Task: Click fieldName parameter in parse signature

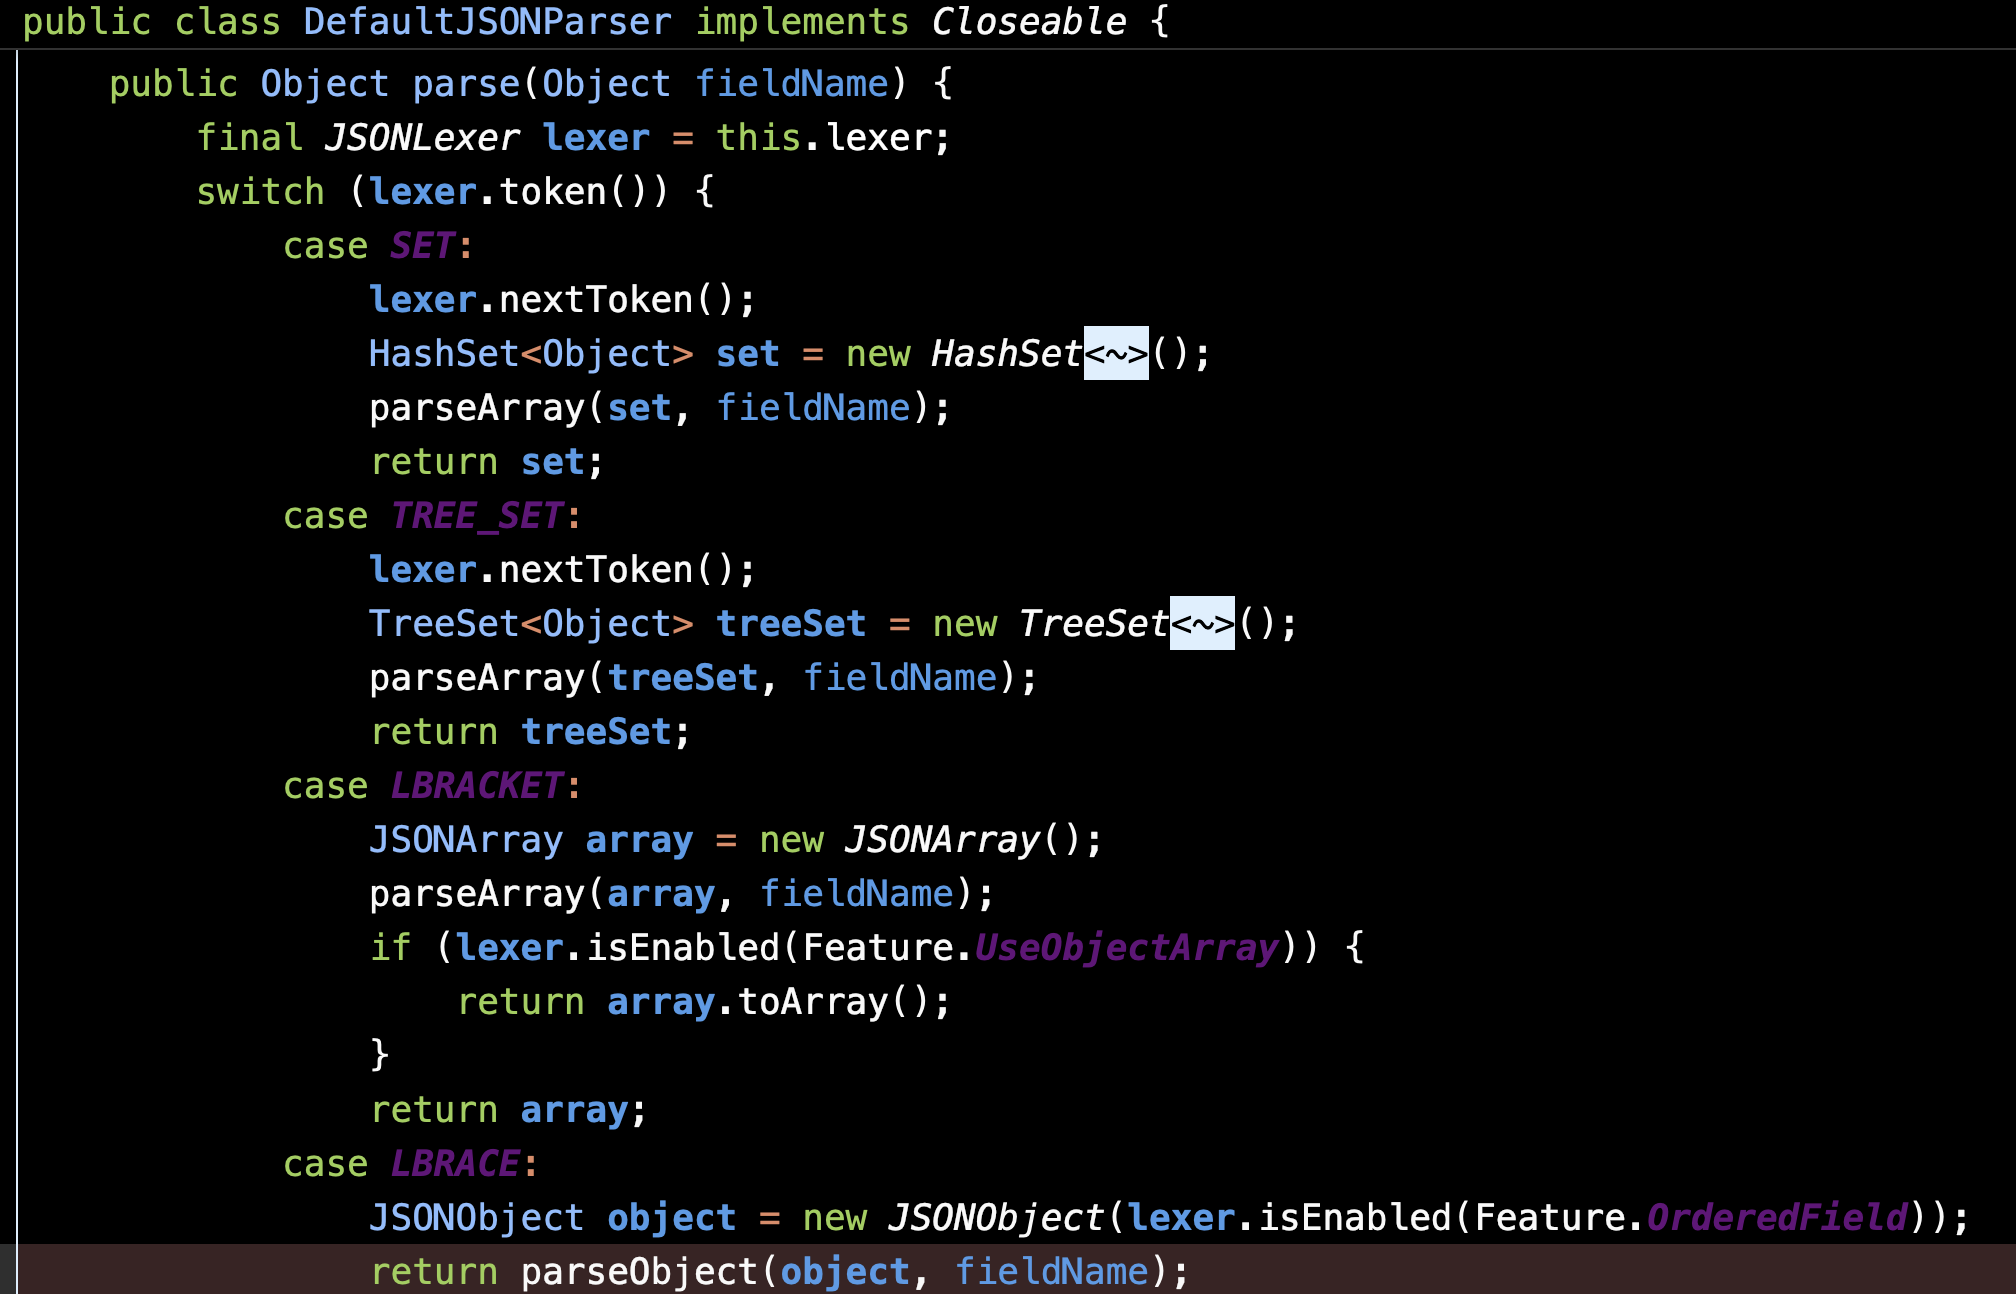Action: 792,84
